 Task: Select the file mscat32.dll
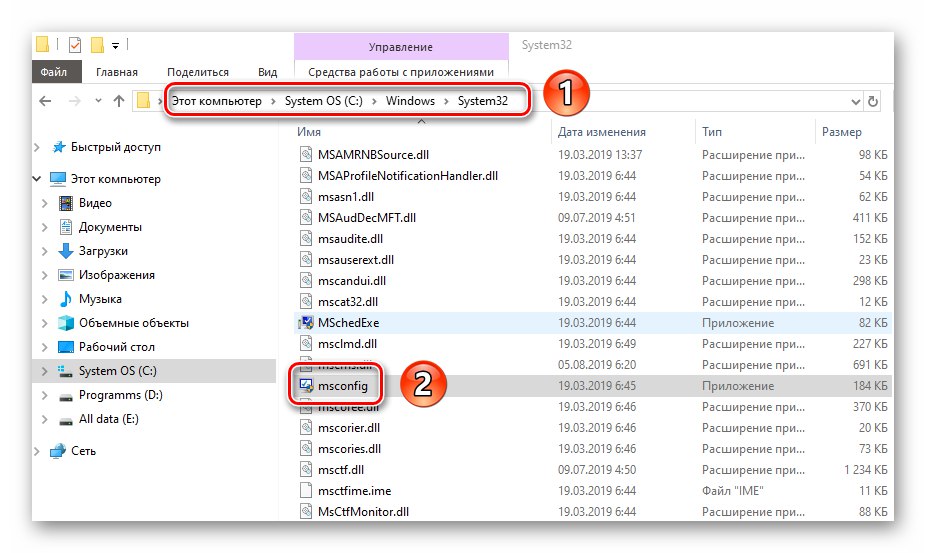[348, 302]
